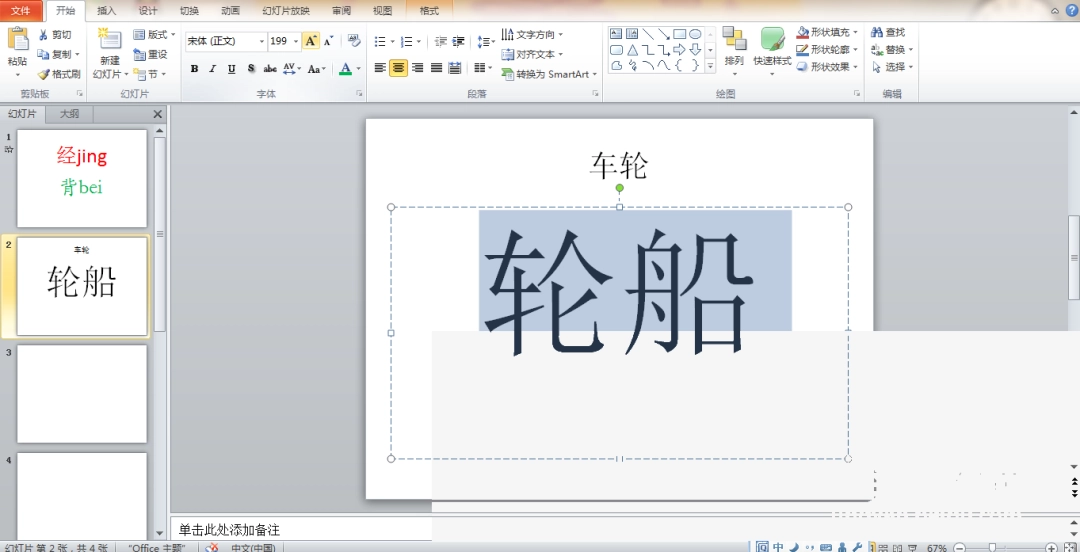The image size is (1080, 552).
Task: Increase list indent level
Action: tap(459, 42)
